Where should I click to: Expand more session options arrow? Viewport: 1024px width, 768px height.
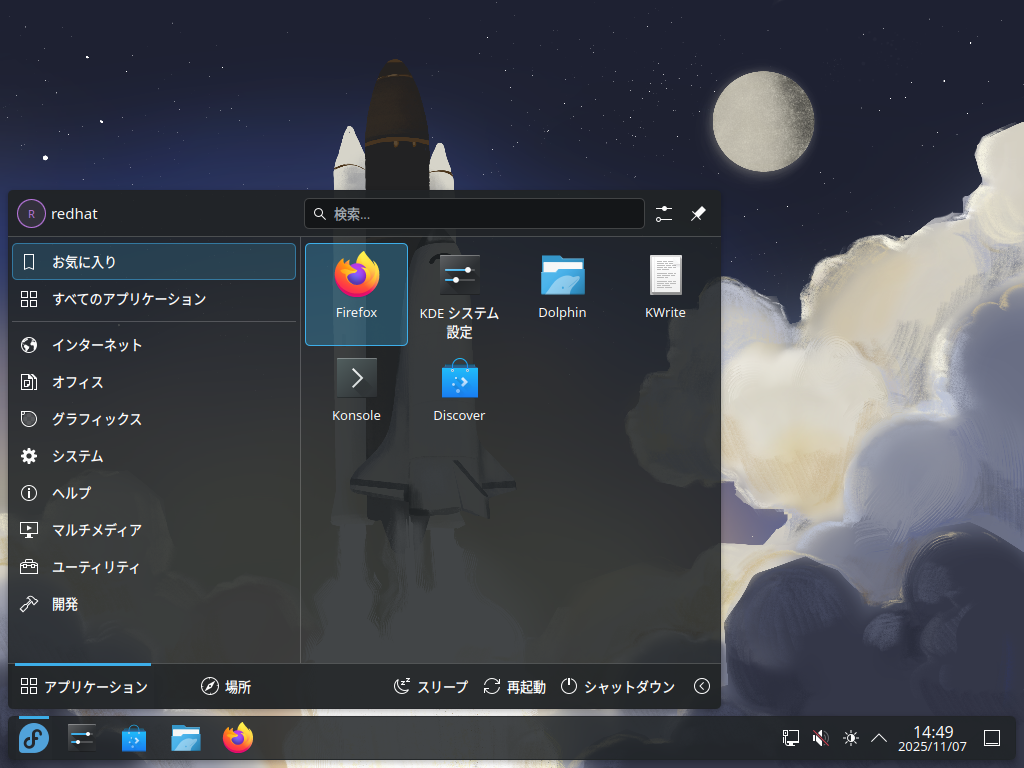(x=702, y=686)
